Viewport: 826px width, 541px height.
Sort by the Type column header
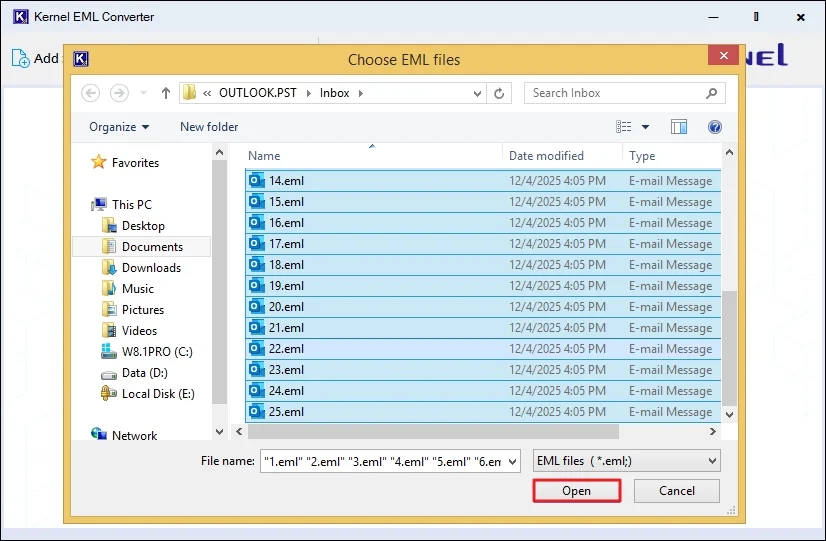coord(672,156)
